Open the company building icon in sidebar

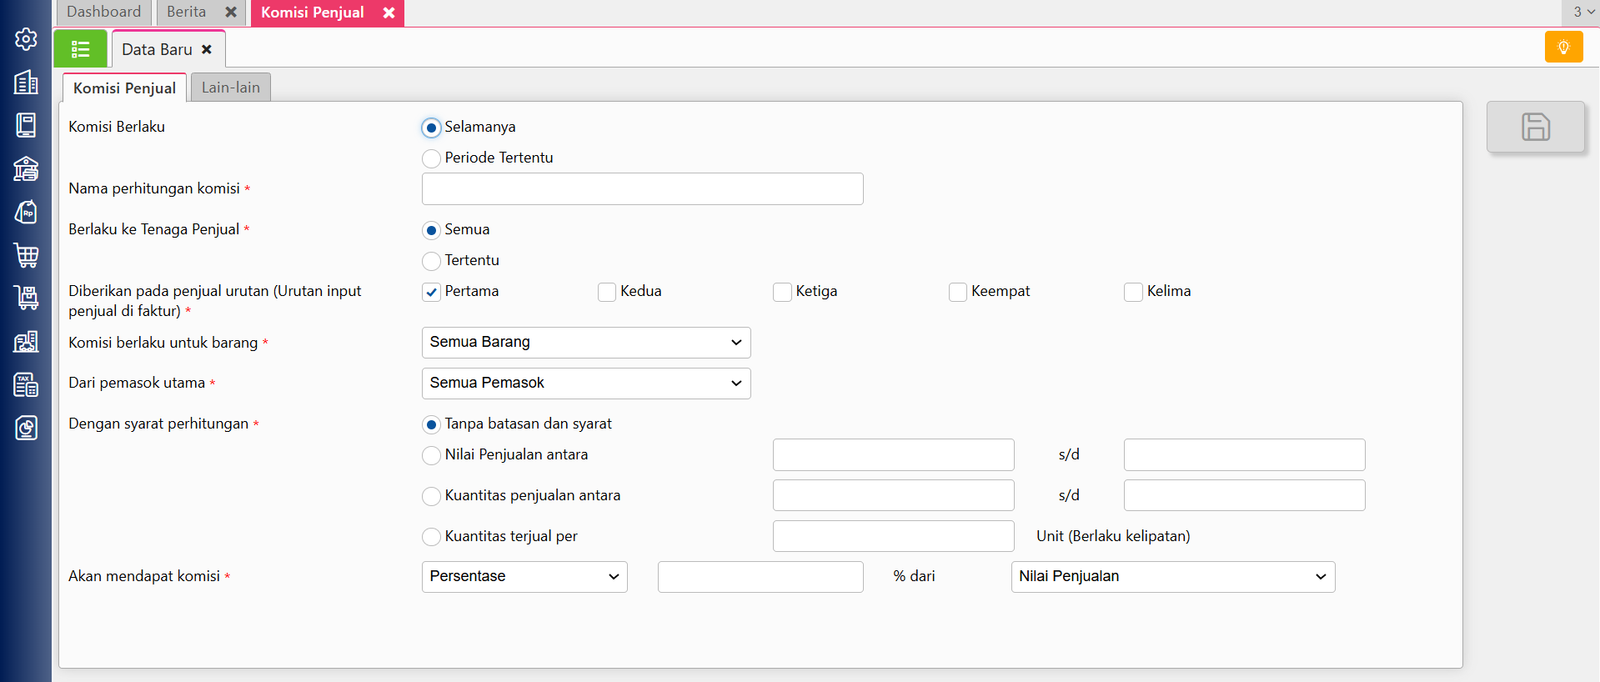pos(26,82)
